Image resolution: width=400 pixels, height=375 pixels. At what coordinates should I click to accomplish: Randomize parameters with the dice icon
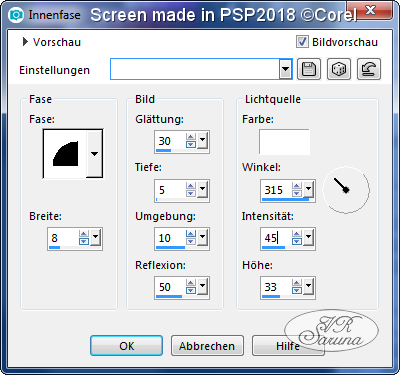[x=339, y=69]
